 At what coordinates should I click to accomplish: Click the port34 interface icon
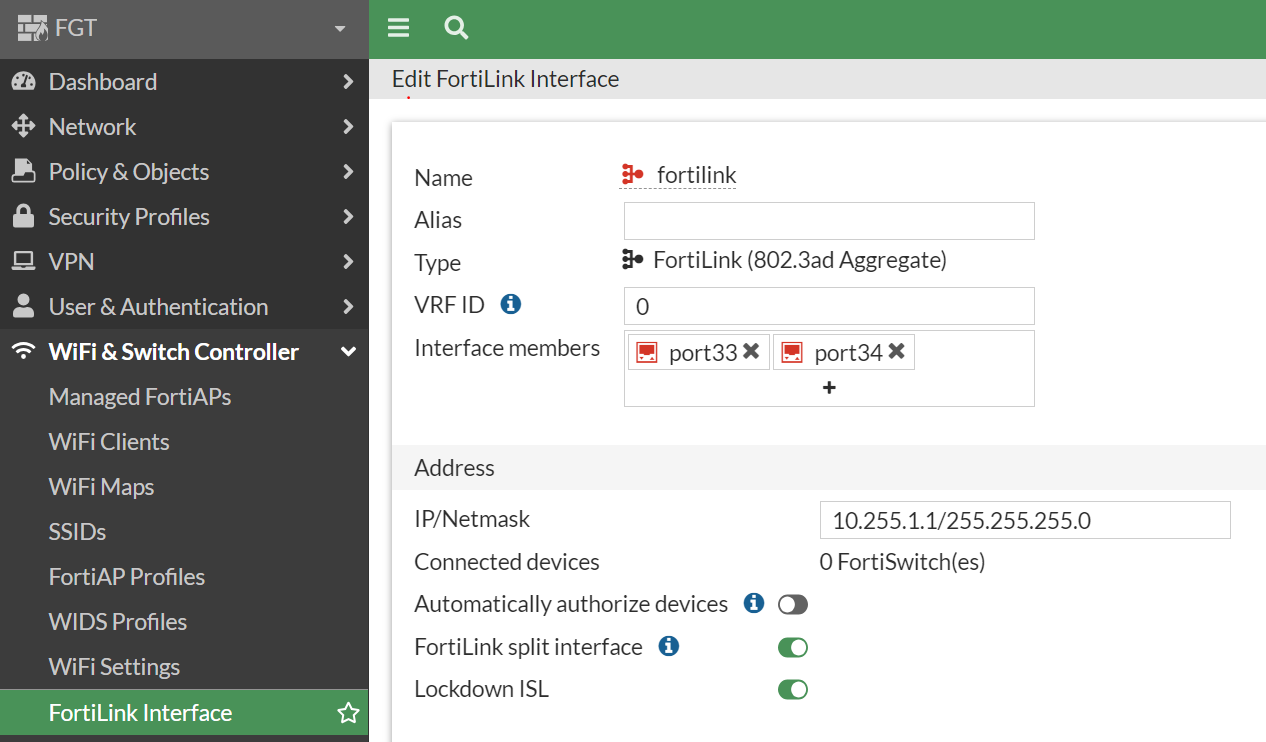click(792, 352)
